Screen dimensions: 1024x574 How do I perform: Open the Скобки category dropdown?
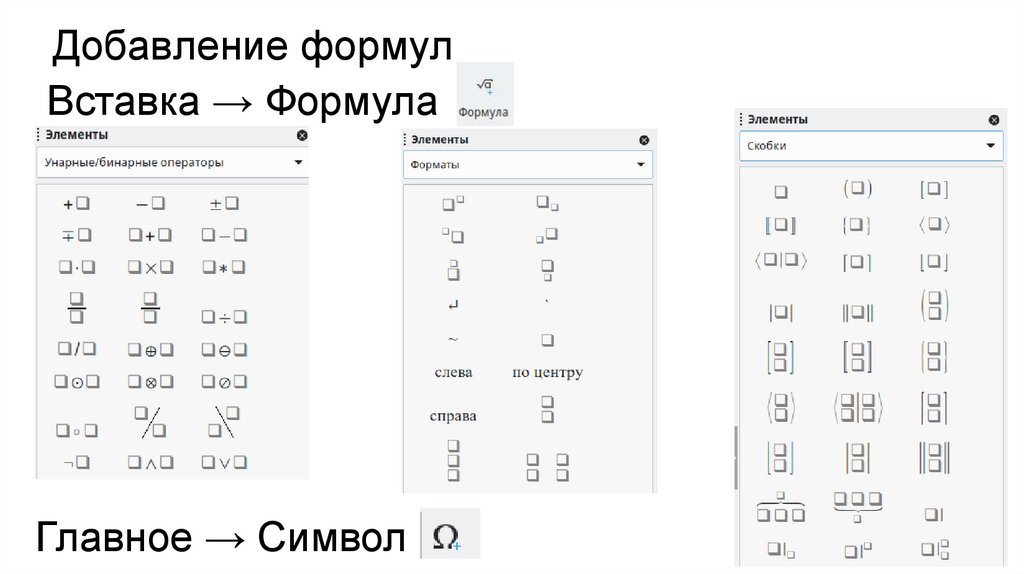pyautogui.click(x=870, y=146)
